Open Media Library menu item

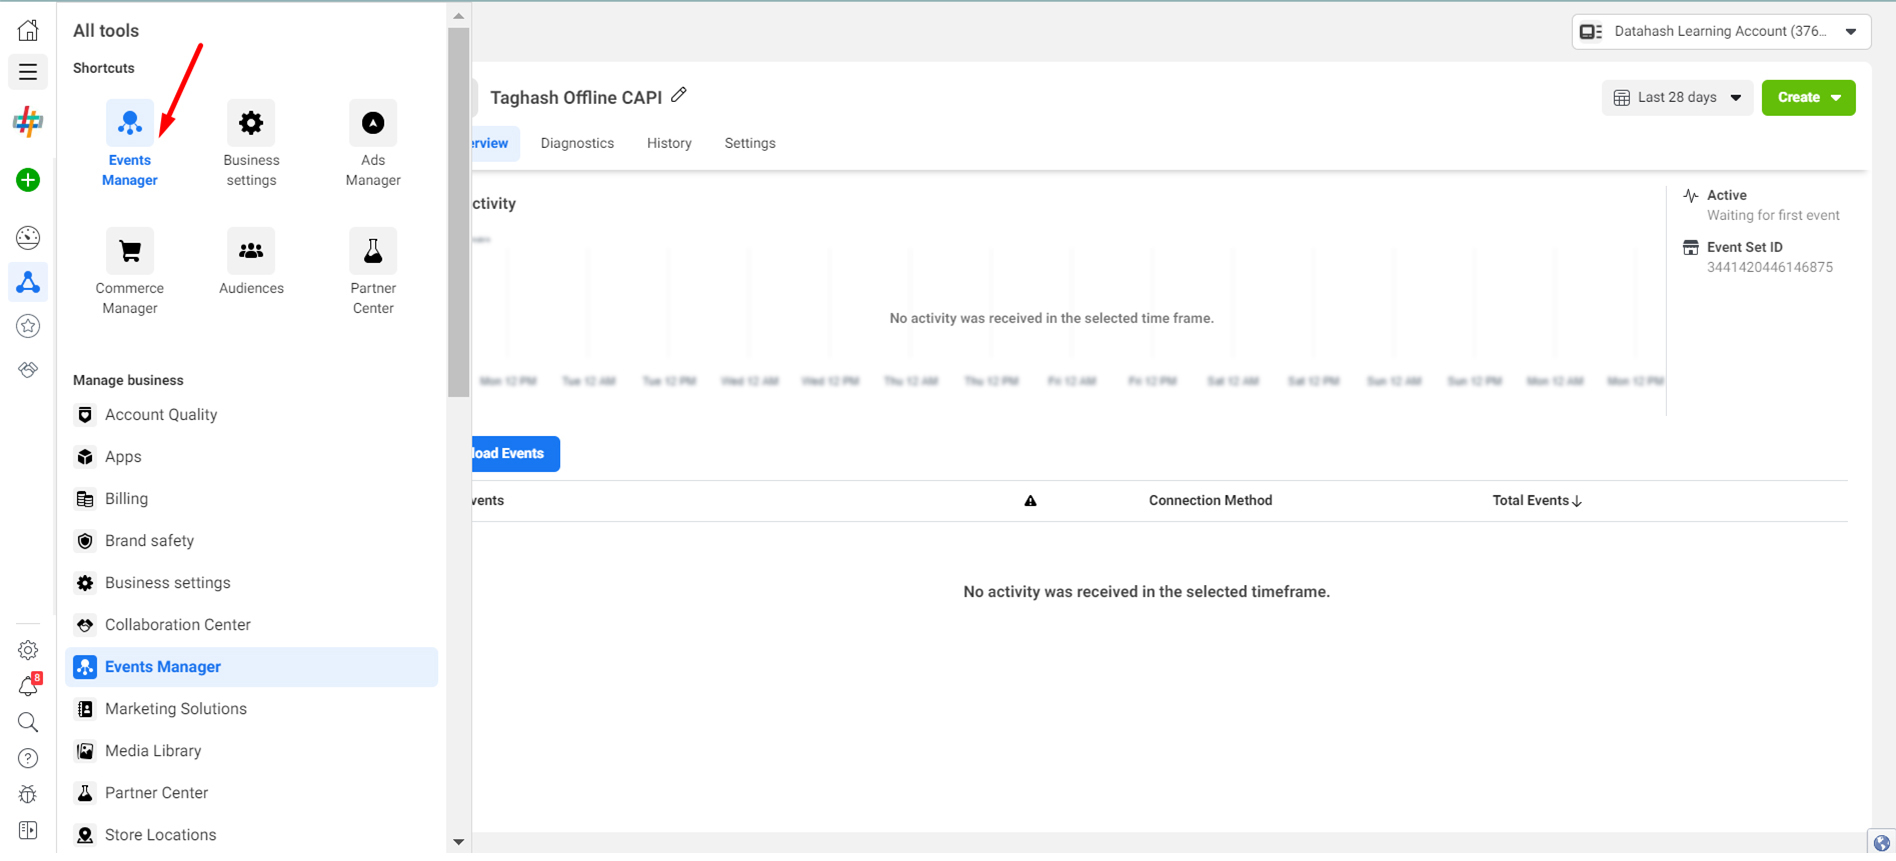click(251, 751)
